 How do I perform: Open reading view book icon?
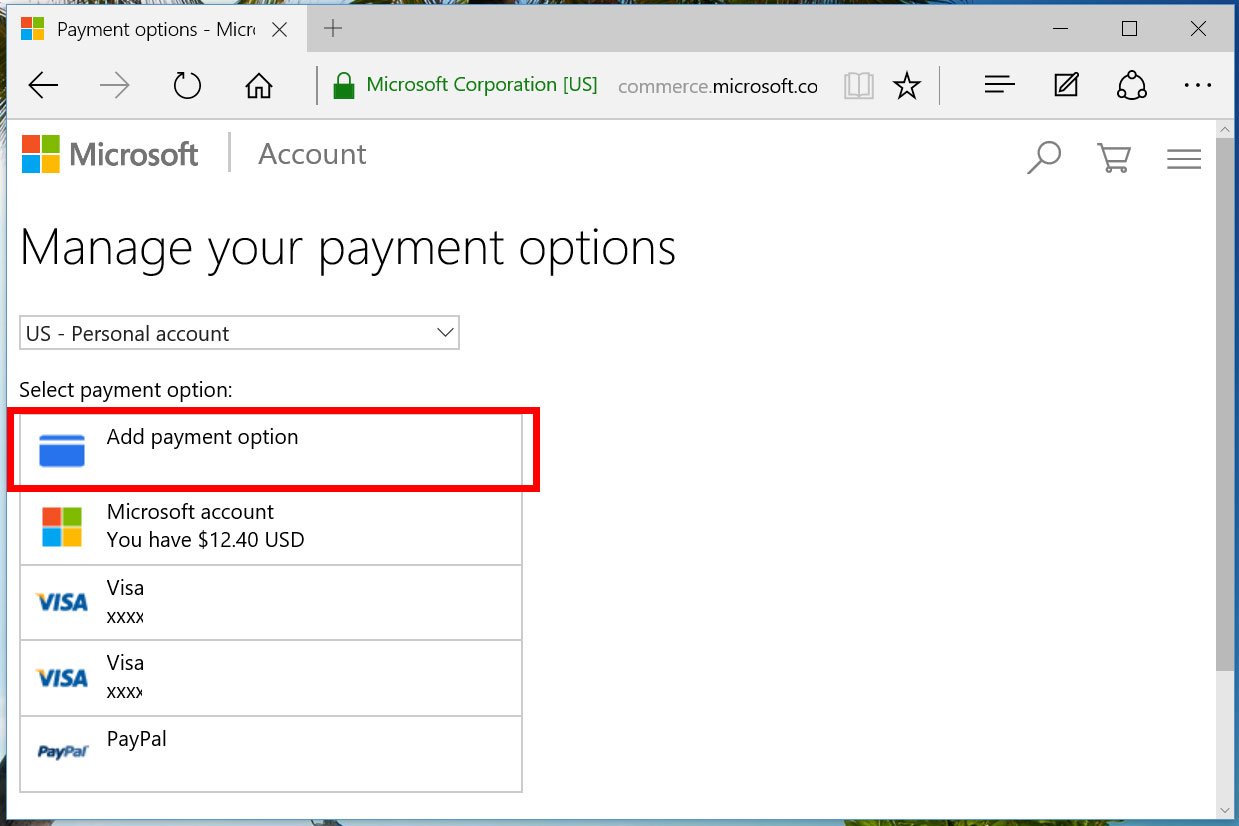click(x=858, y=86)
